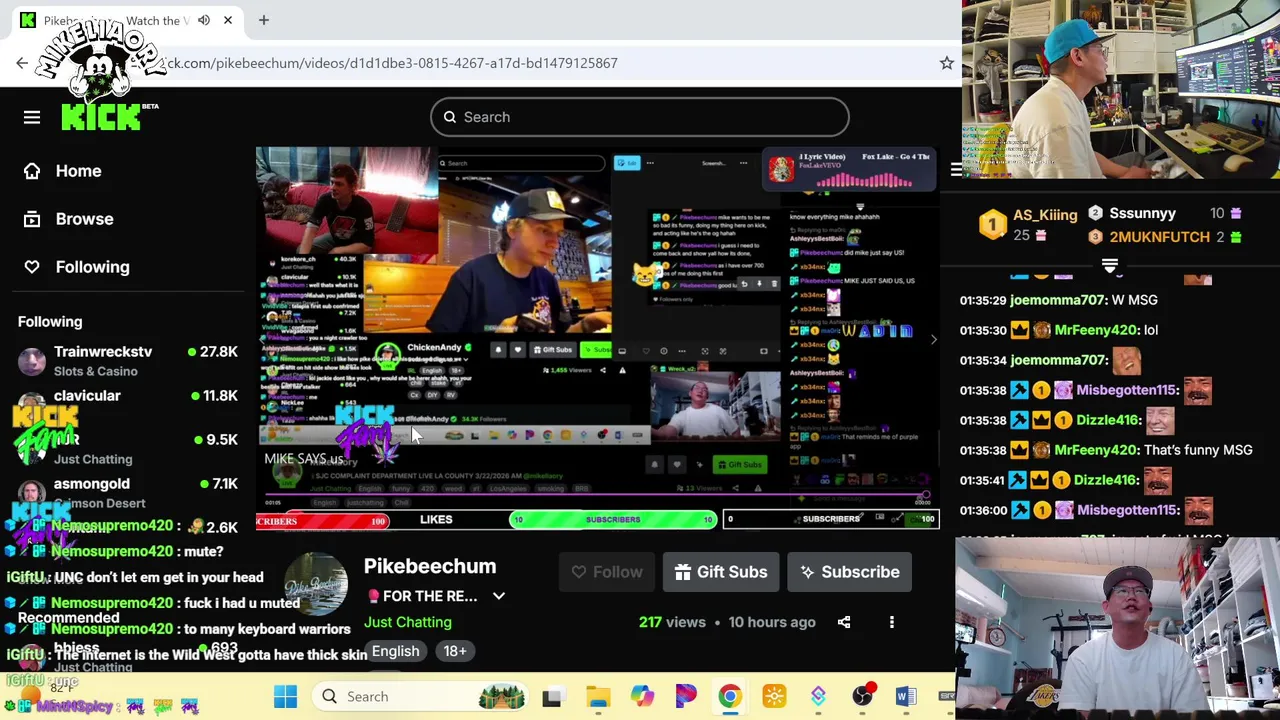This screenshot has height=720, width=1280.
Task: Select the 18+ tag
Action: [x=455, y=651]
